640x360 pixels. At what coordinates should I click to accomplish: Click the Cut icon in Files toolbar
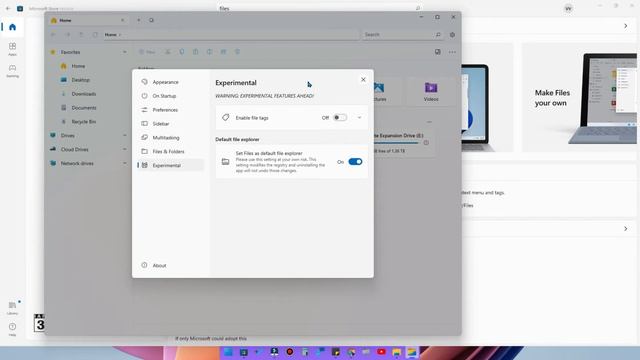pyautogui.click(x=168, y=52)
